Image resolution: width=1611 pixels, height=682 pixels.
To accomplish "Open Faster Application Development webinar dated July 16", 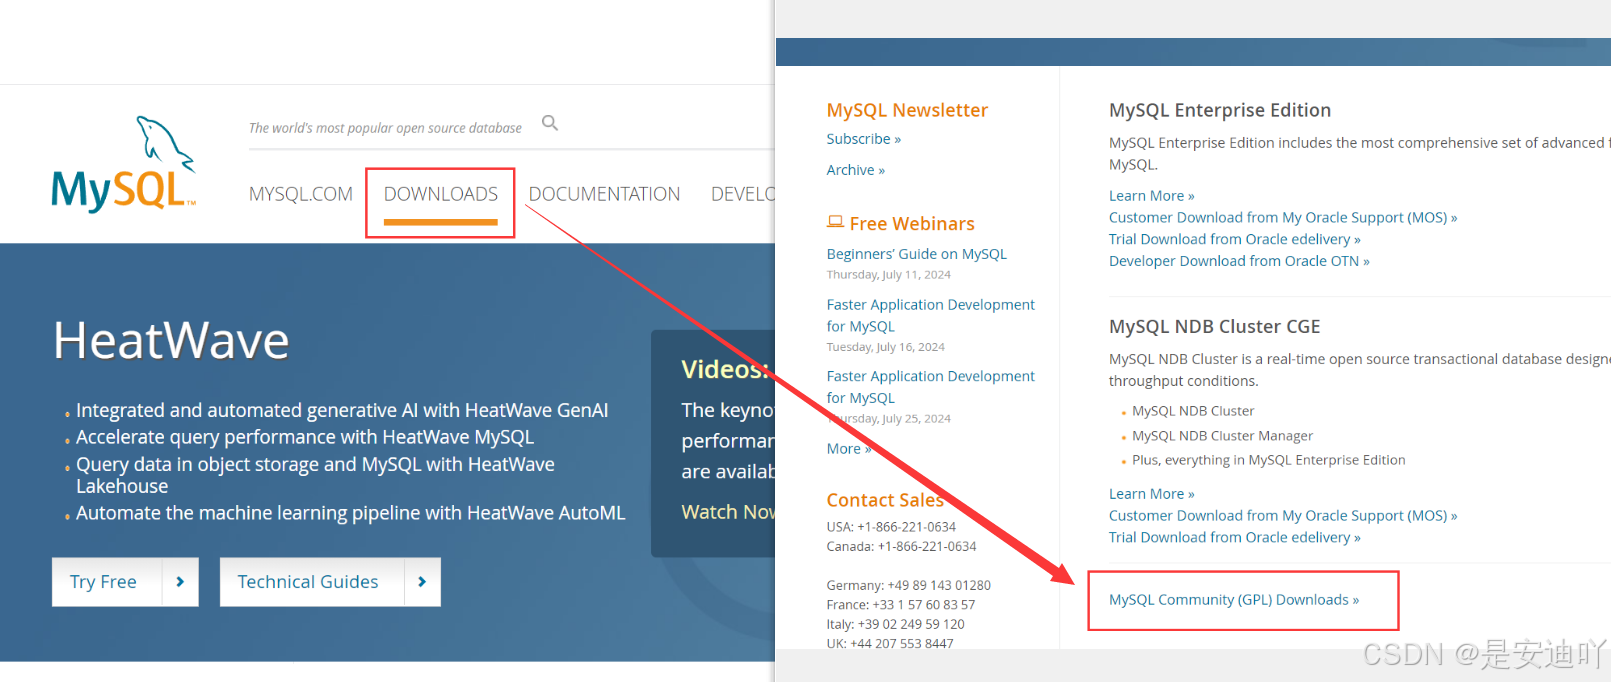I will point(931,315).
